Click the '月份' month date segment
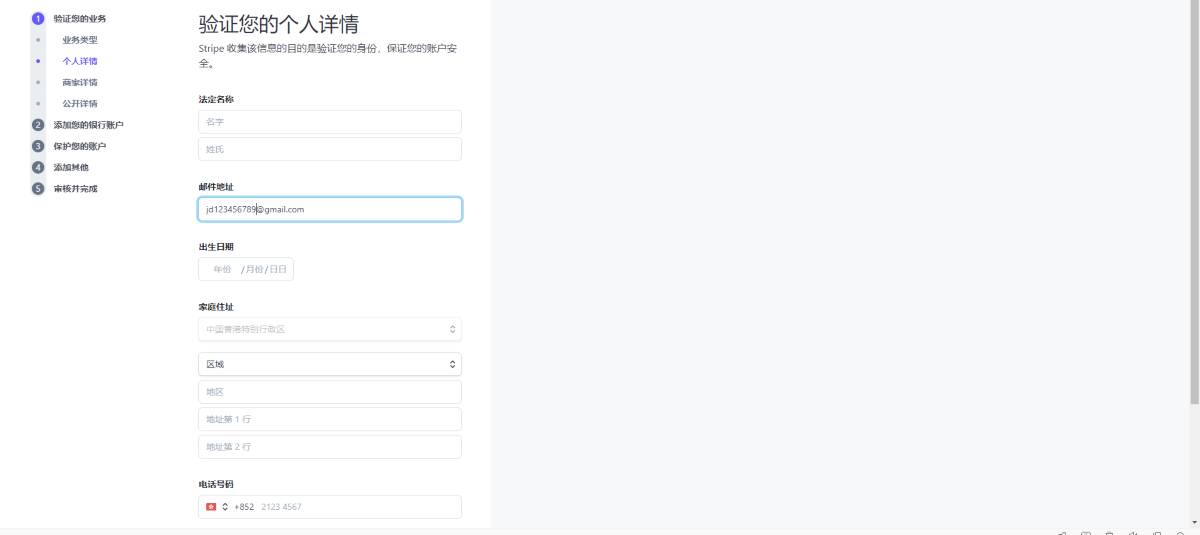This screenshot has height=535, width=1200. [255, 269]
